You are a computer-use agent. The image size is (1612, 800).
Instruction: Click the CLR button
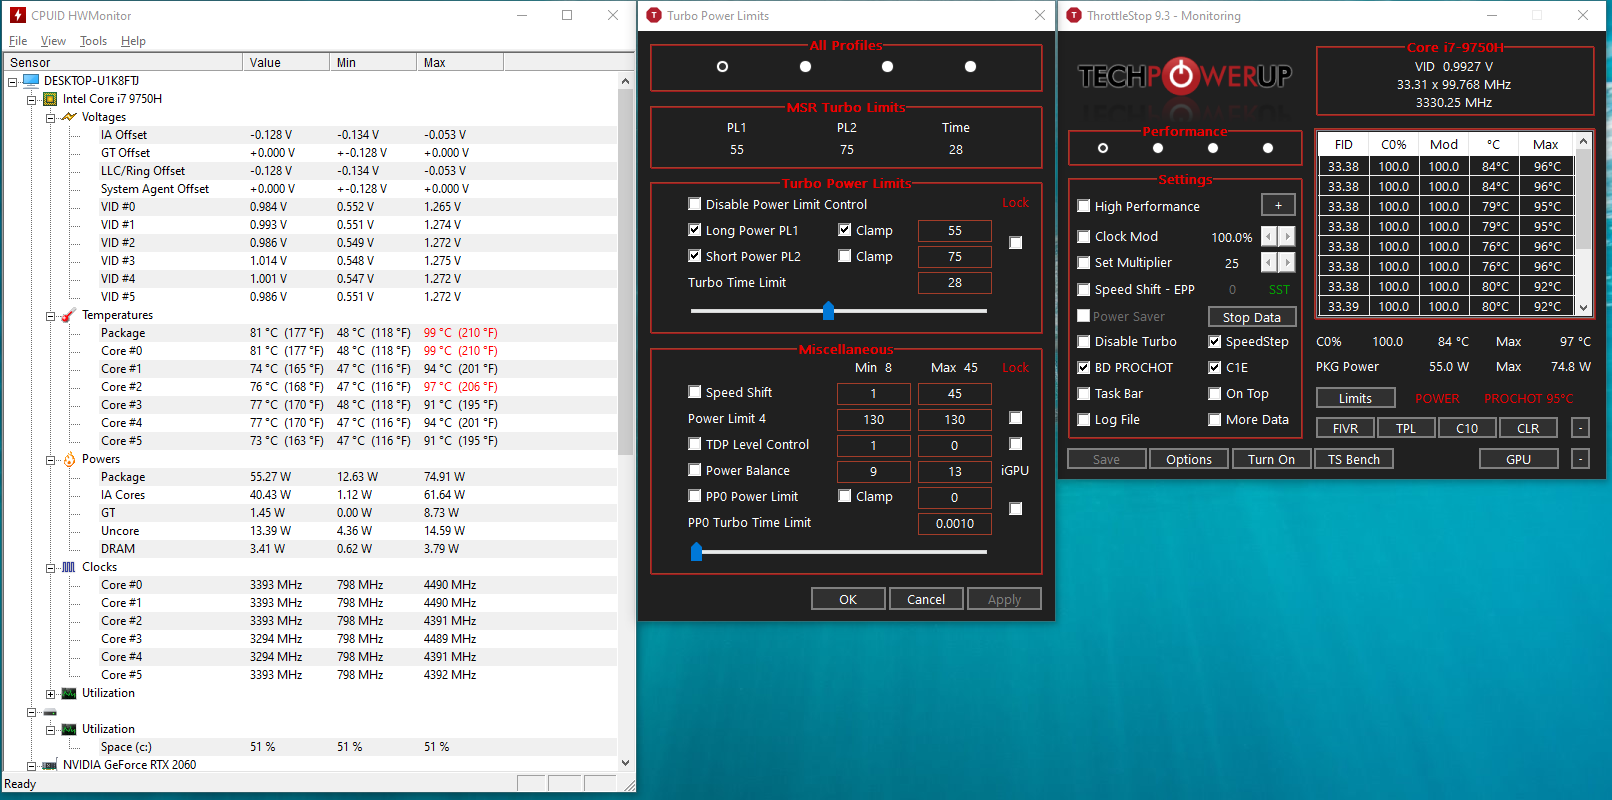click(1528, 428)
